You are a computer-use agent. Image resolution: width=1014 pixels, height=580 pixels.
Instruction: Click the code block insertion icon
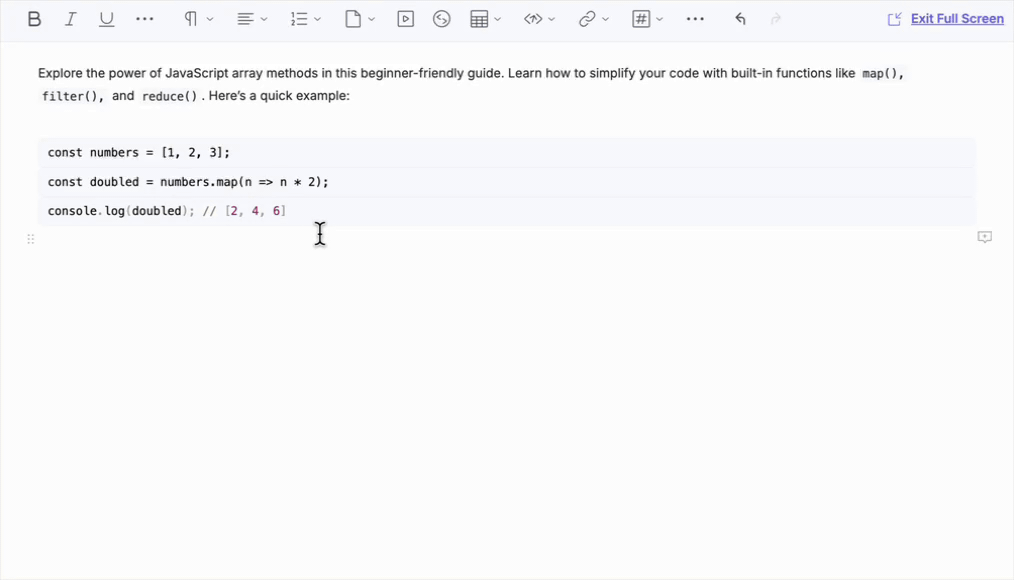pos(535,18)
